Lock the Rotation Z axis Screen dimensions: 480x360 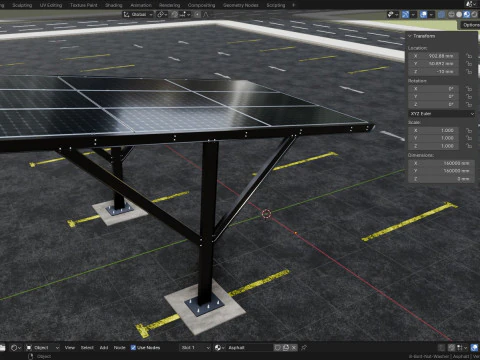tap(469, 104)
